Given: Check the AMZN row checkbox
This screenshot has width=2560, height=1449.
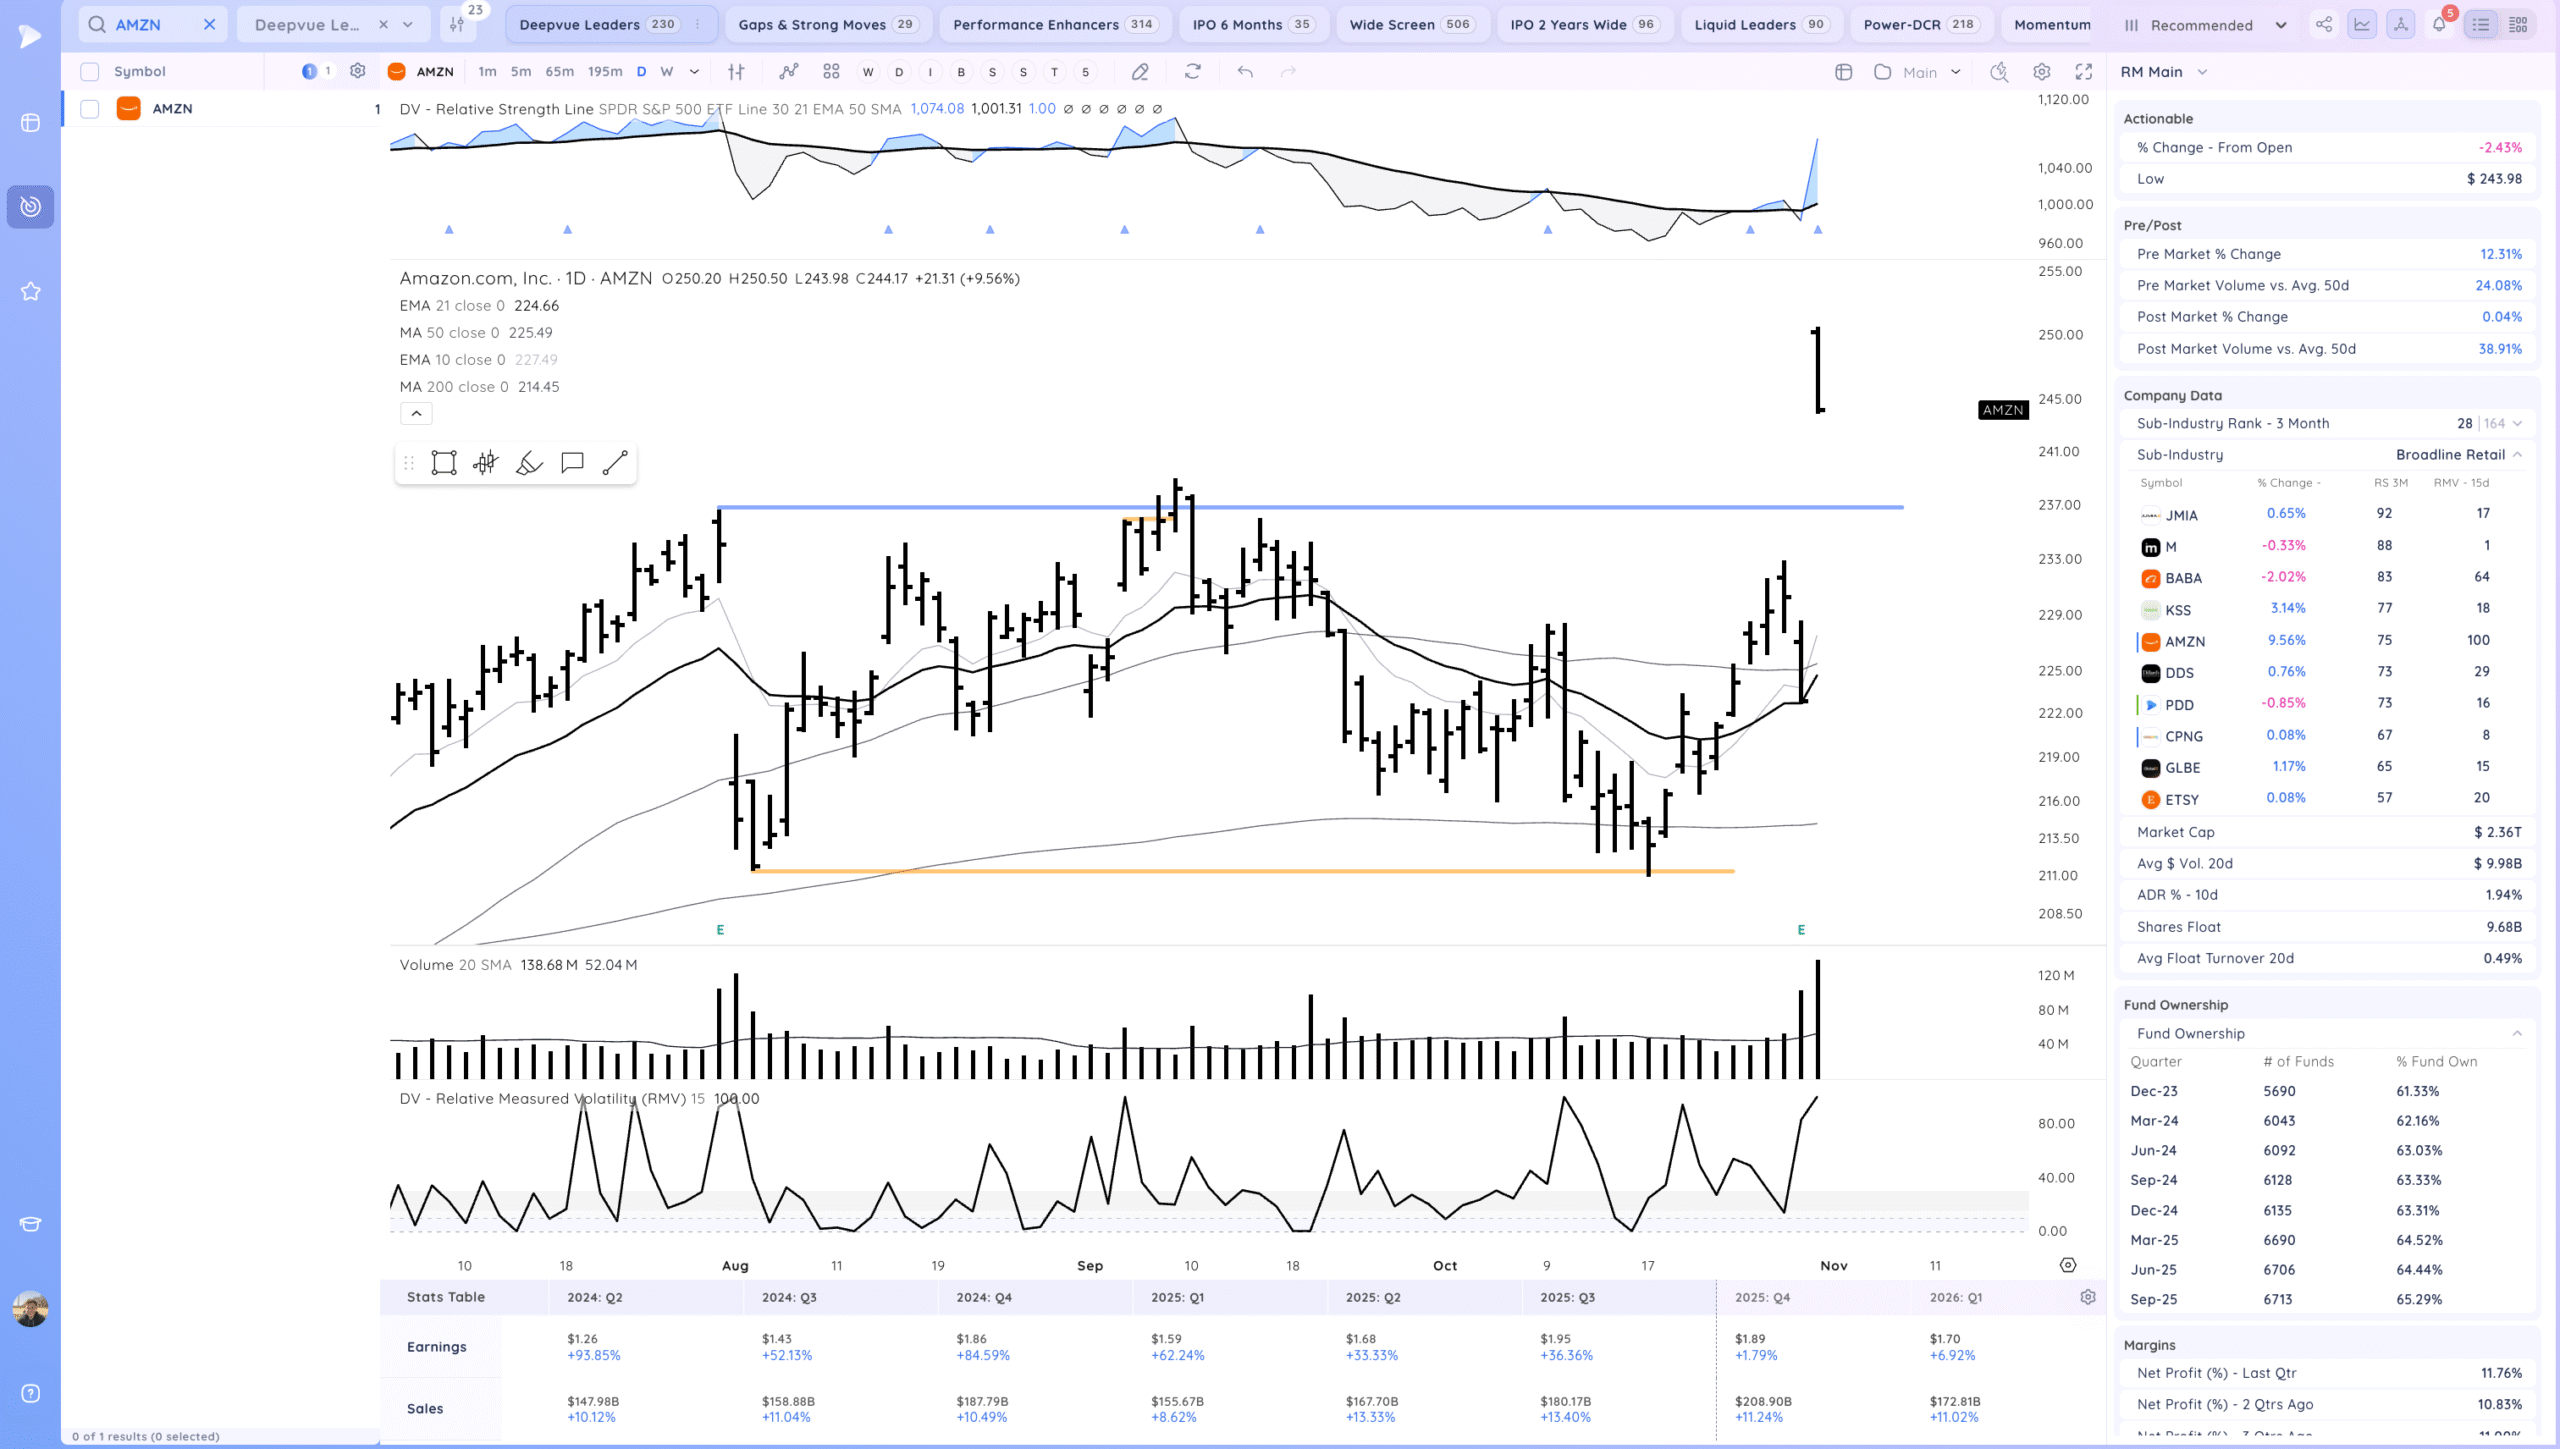Looking at the screenshot, I should (90, 109).
